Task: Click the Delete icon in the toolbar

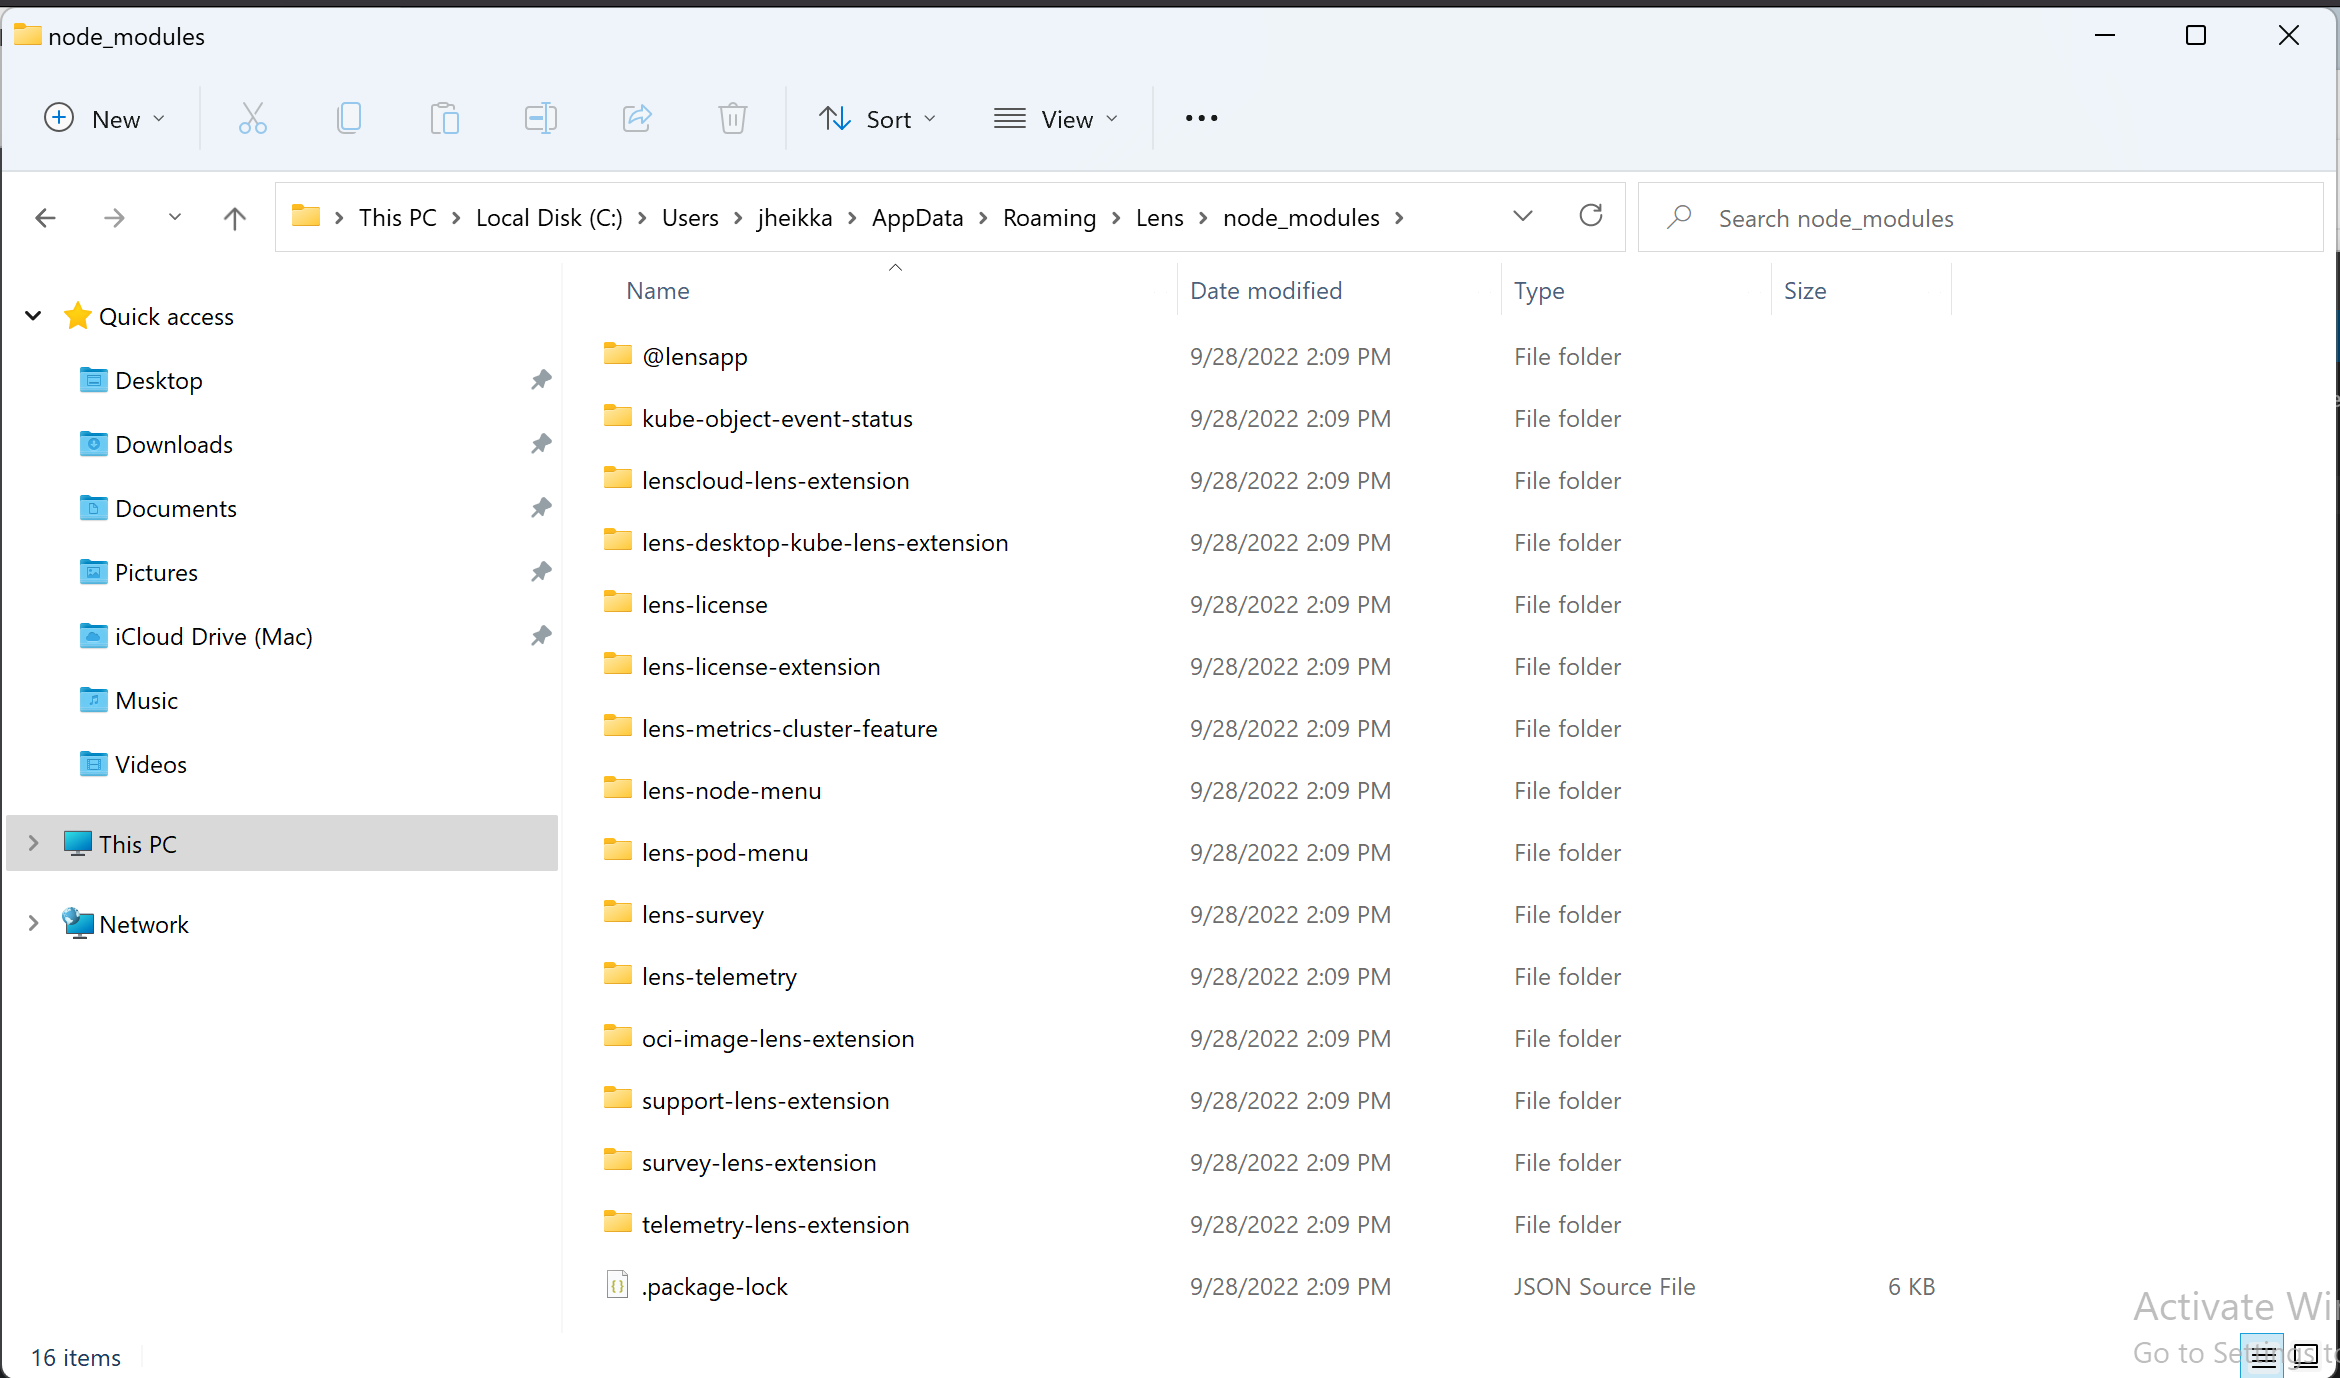Action: 732,118
